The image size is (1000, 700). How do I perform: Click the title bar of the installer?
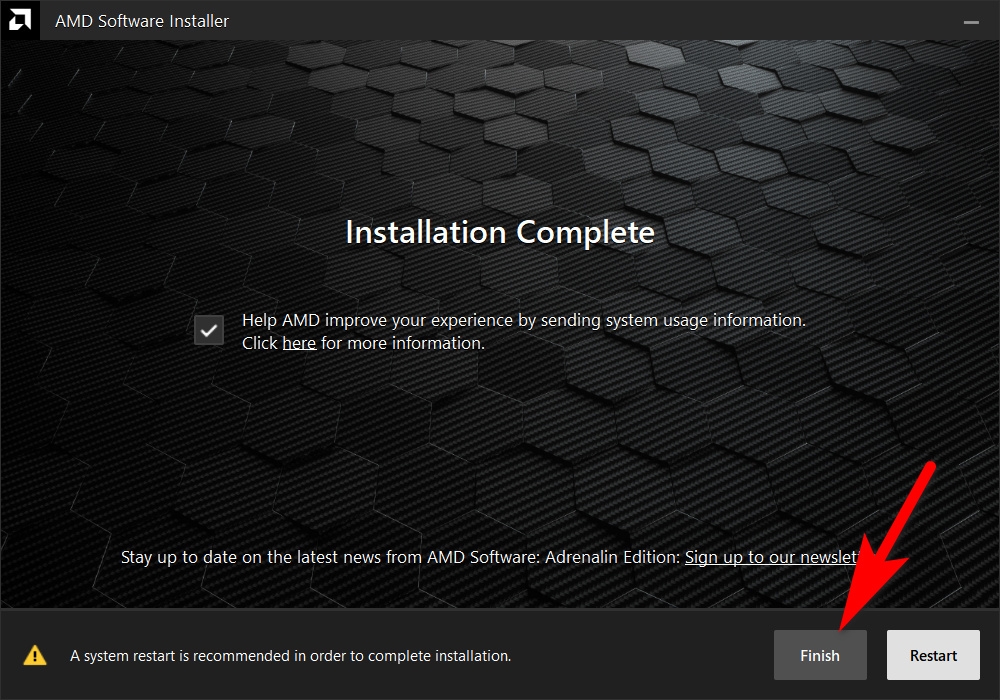[500, 20]
